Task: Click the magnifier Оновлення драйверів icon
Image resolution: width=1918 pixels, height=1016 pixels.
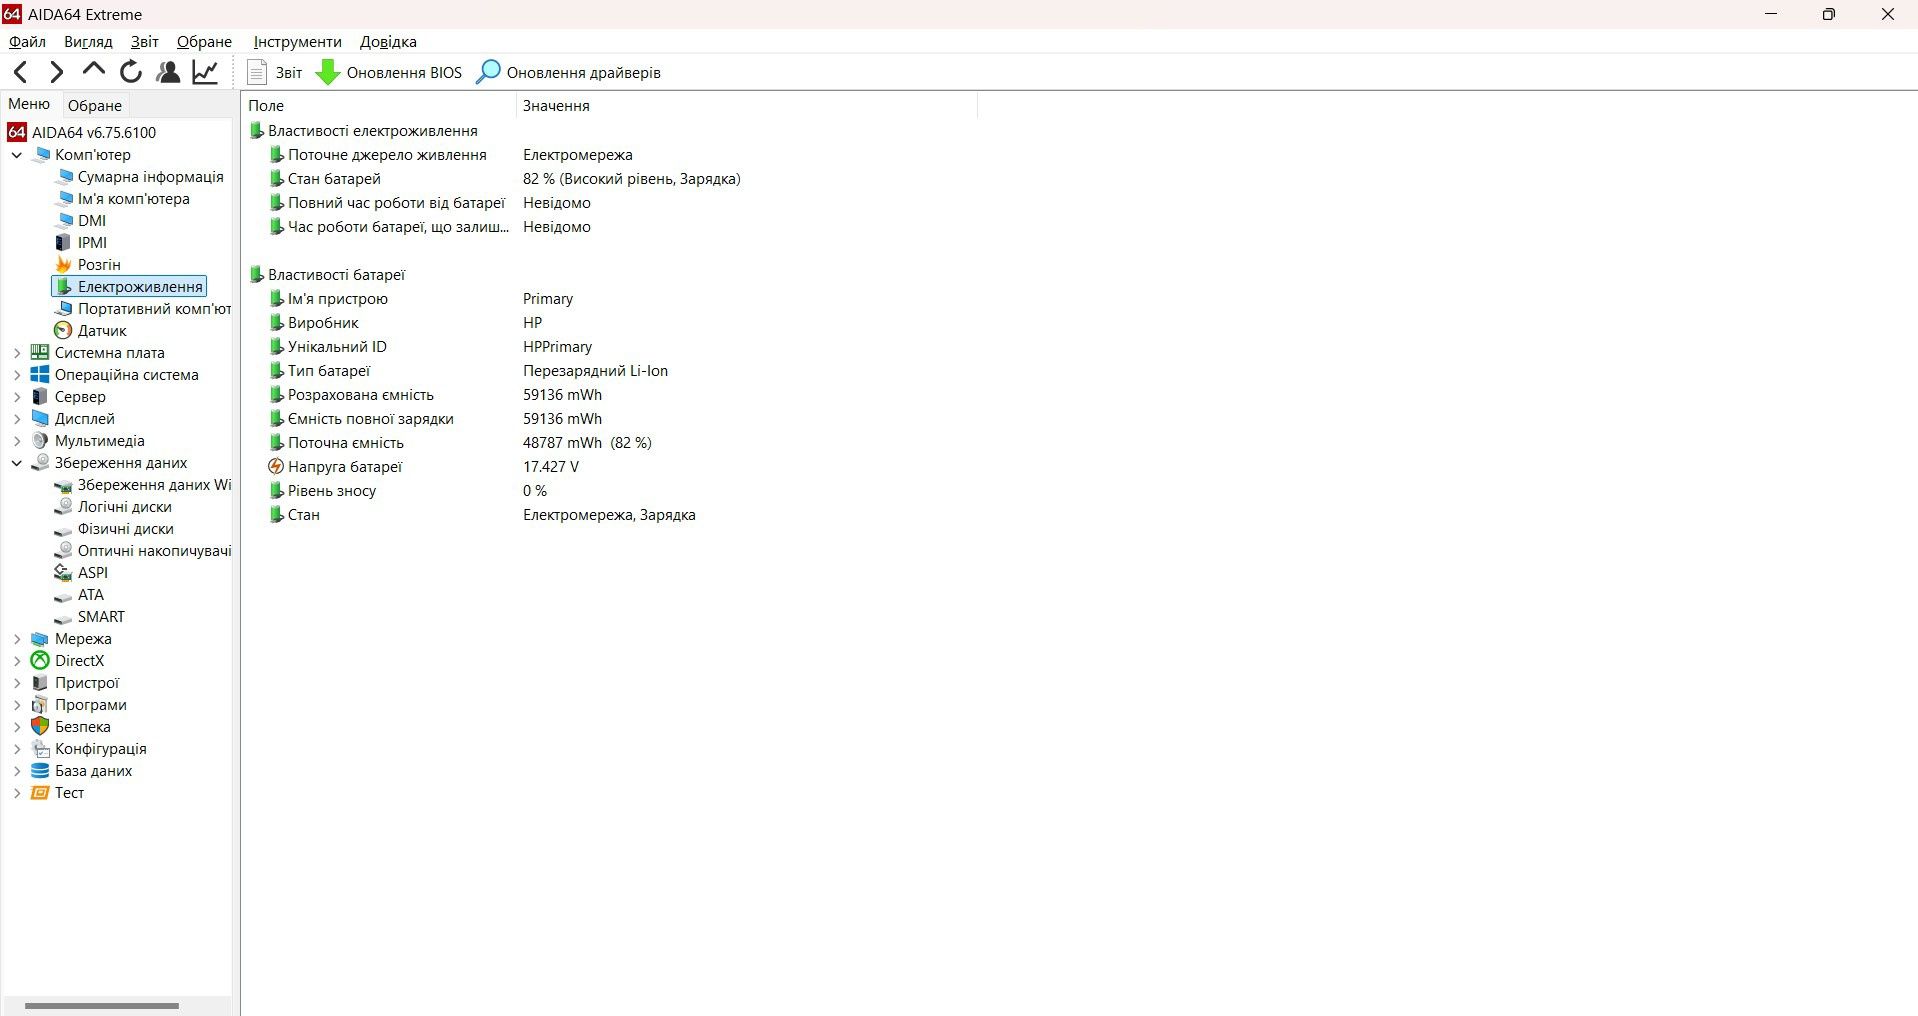Action: (x=488, y=72)
